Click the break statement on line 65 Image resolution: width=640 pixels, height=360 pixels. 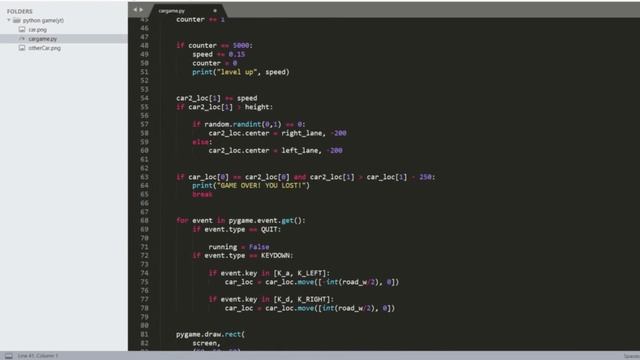[x=202, y=195]
